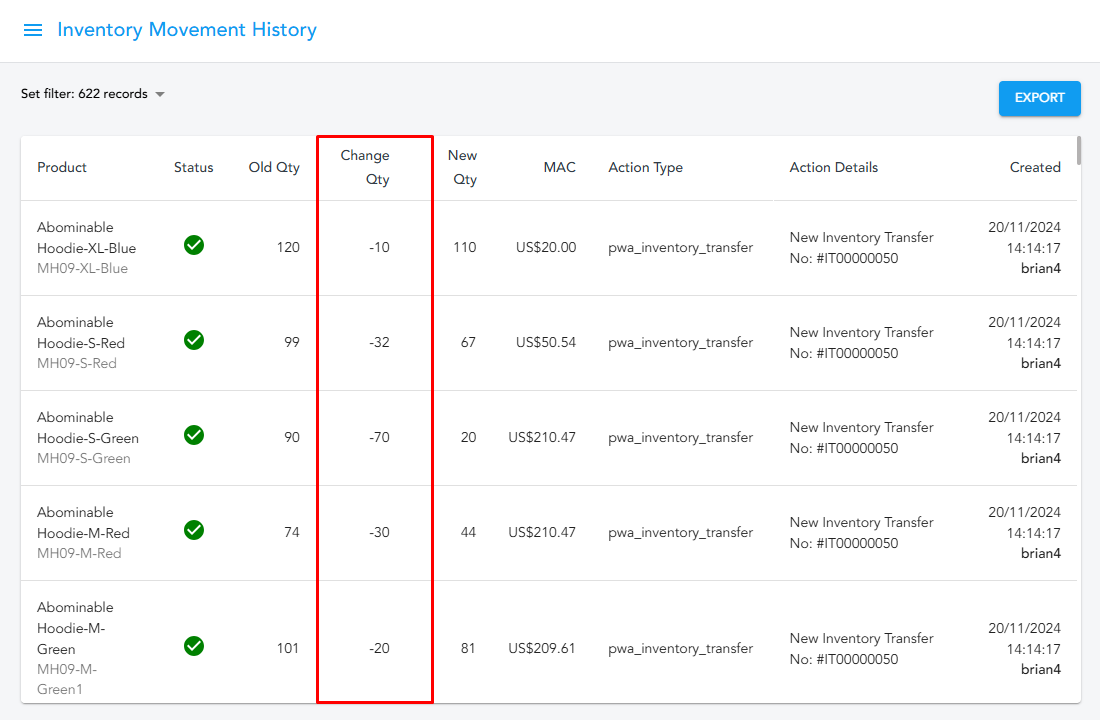Image resolution: width=1100 pixels, height=720 pixels.
Task: Click status checkmark for Abominable Hoodie-XL-Blue
Action: [x=194, y=245]
